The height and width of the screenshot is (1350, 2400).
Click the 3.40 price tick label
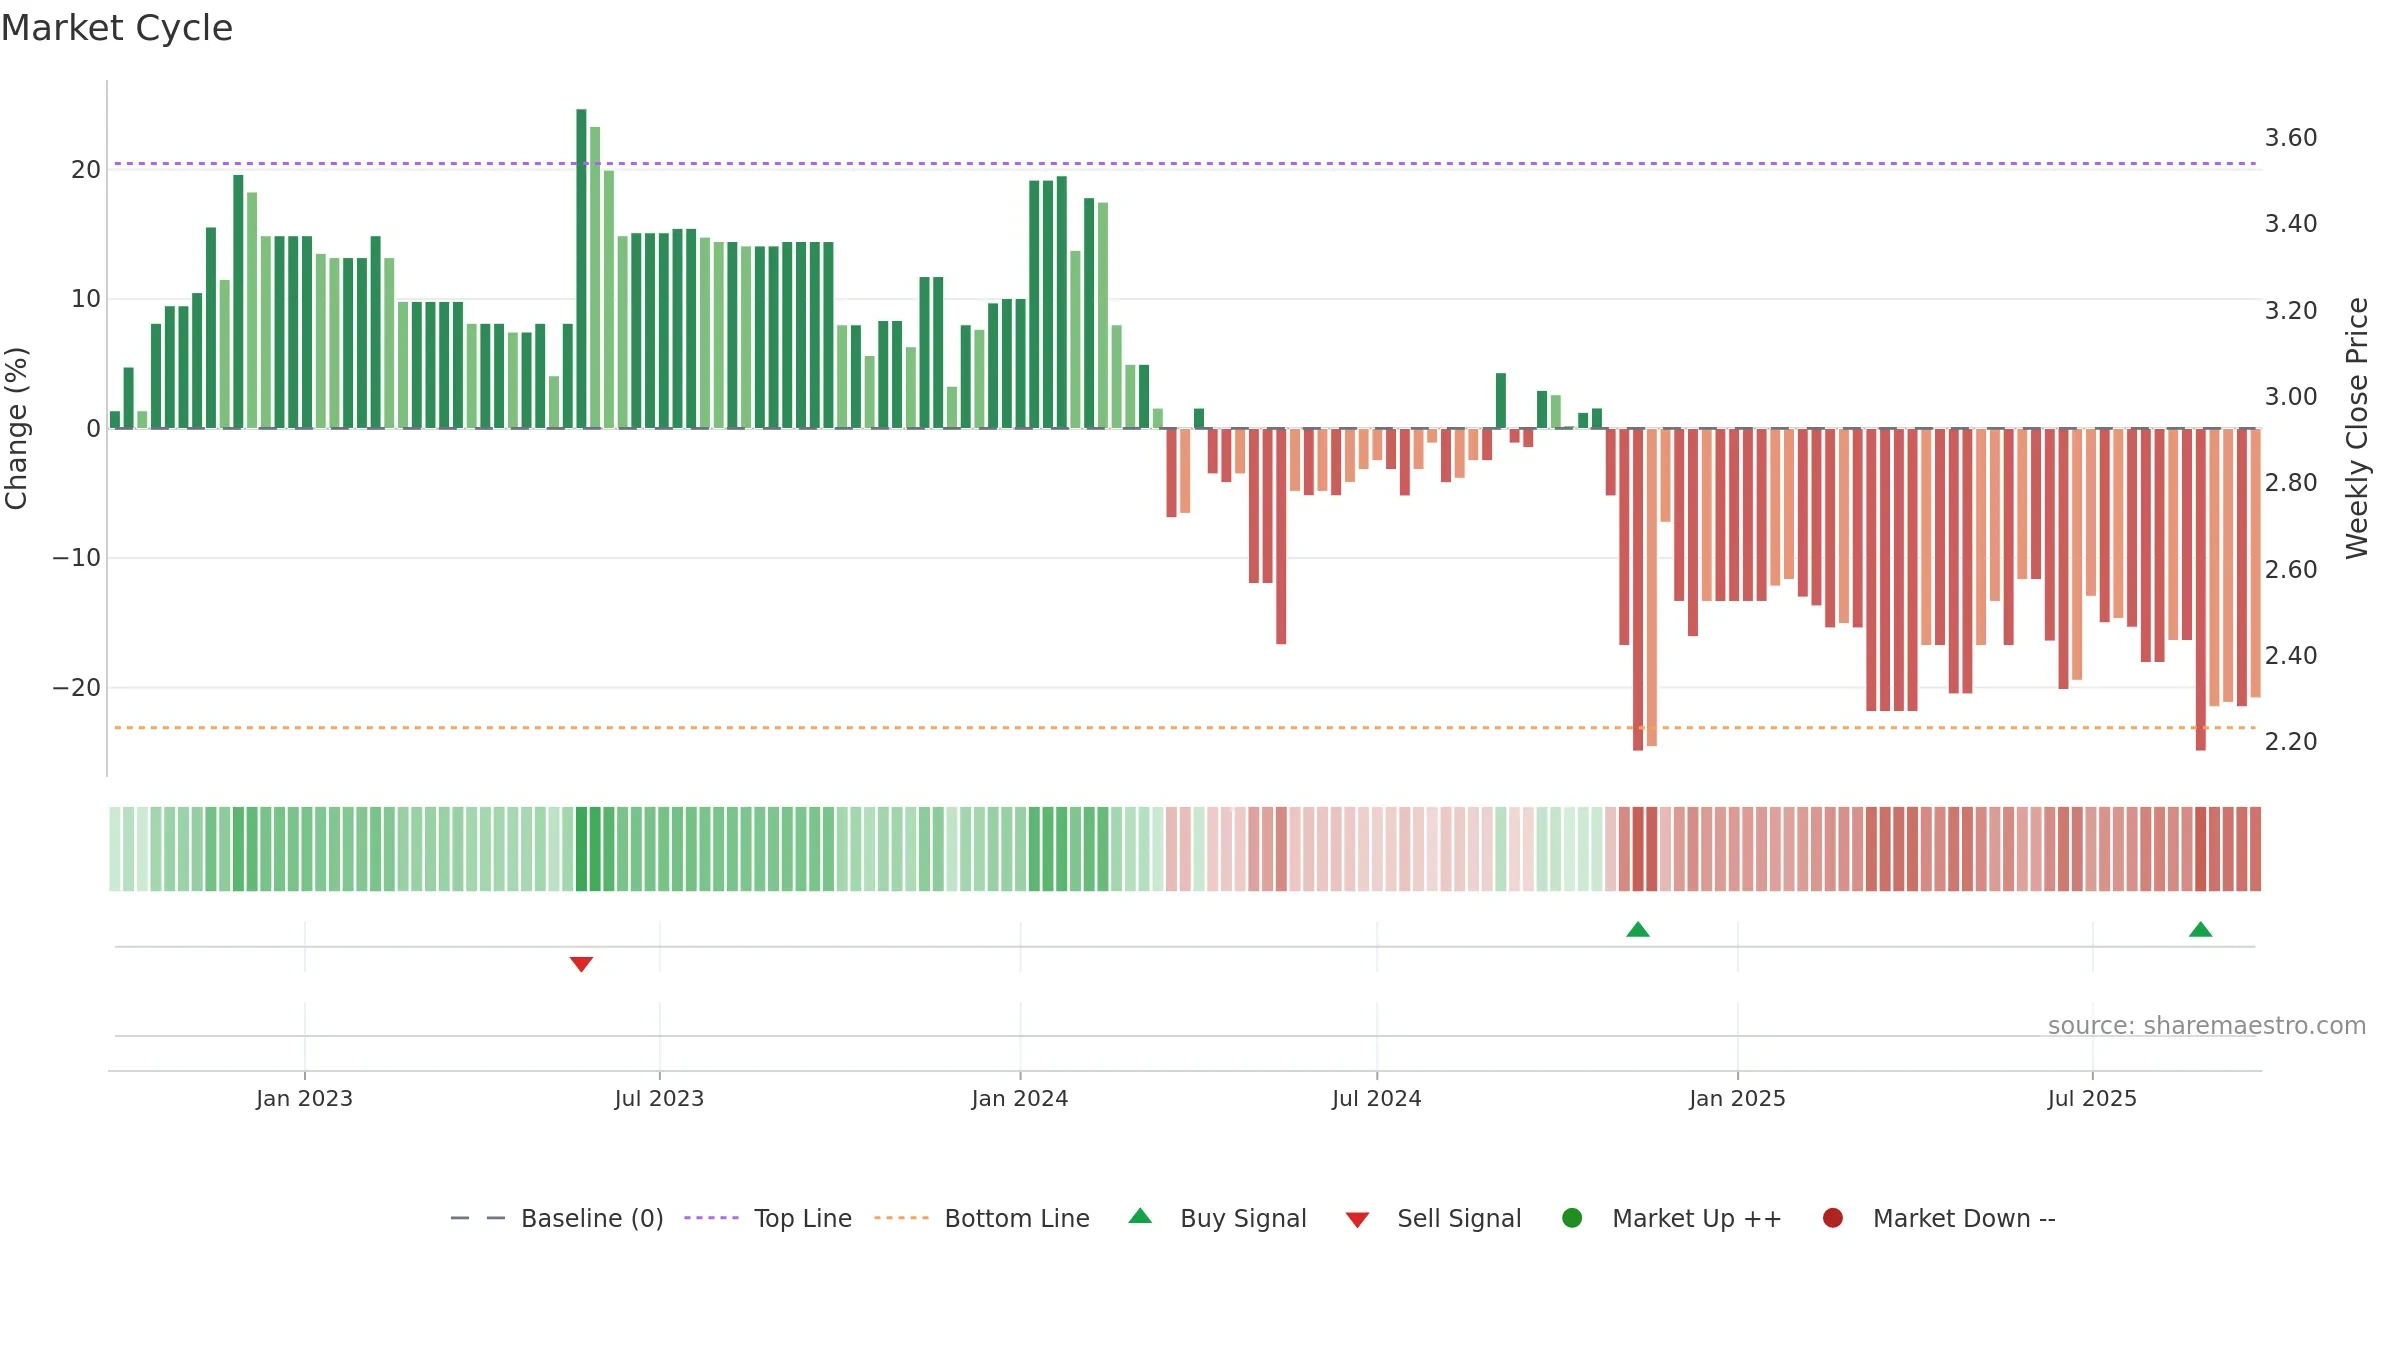click(x=2291, y=224)
